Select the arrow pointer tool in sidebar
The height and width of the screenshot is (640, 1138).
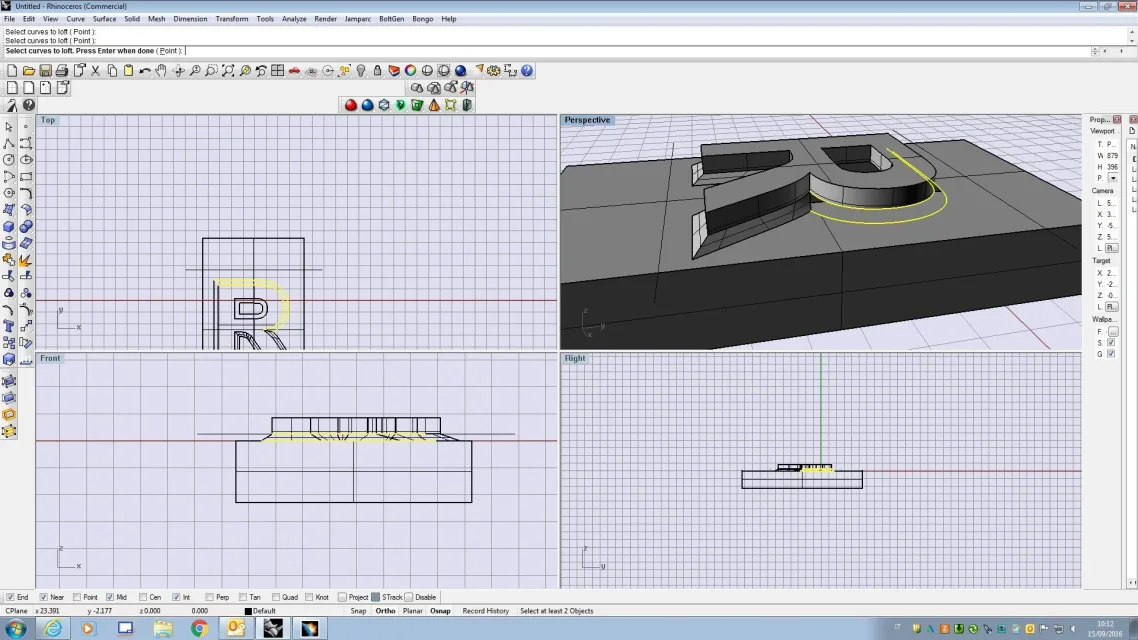pyautogui.click(x=9, y=126)
